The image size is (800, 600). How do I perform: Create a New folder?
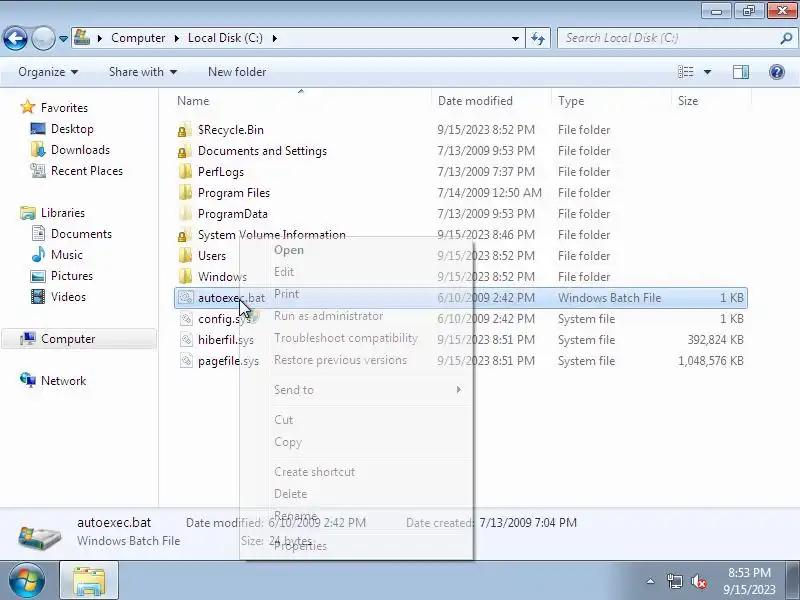(237, 72)
